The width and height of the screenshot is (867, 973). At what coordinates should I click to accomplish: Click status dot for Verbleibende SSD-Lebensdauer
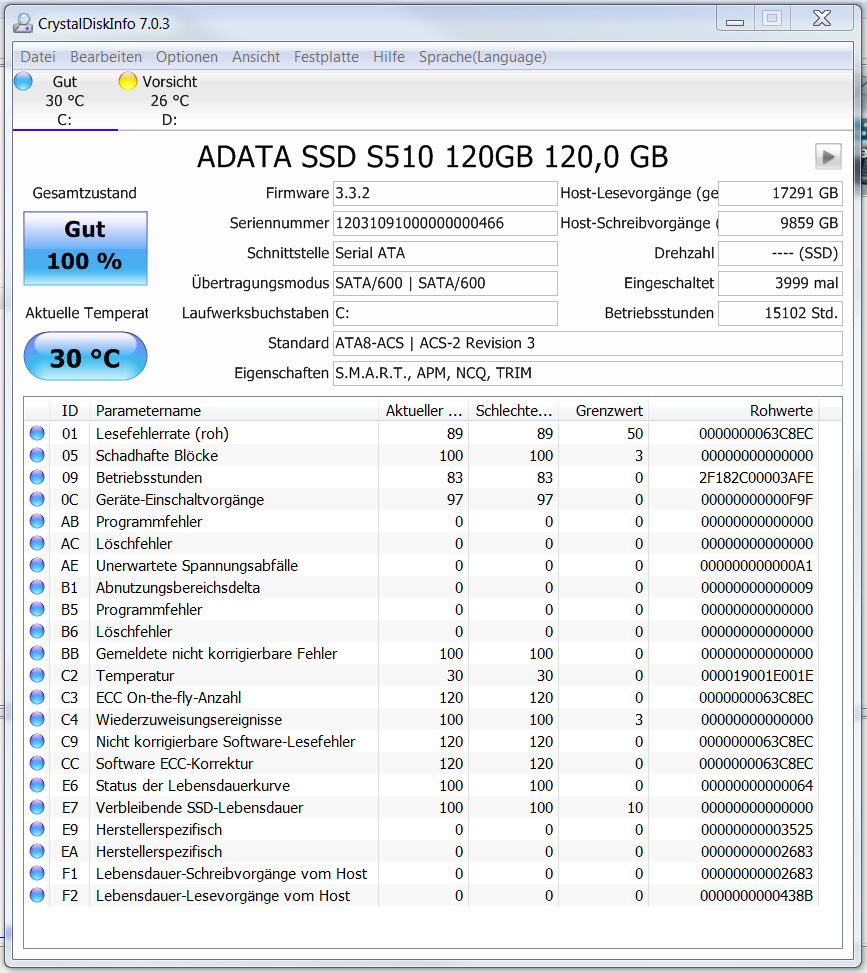click(x=37, y=807)
